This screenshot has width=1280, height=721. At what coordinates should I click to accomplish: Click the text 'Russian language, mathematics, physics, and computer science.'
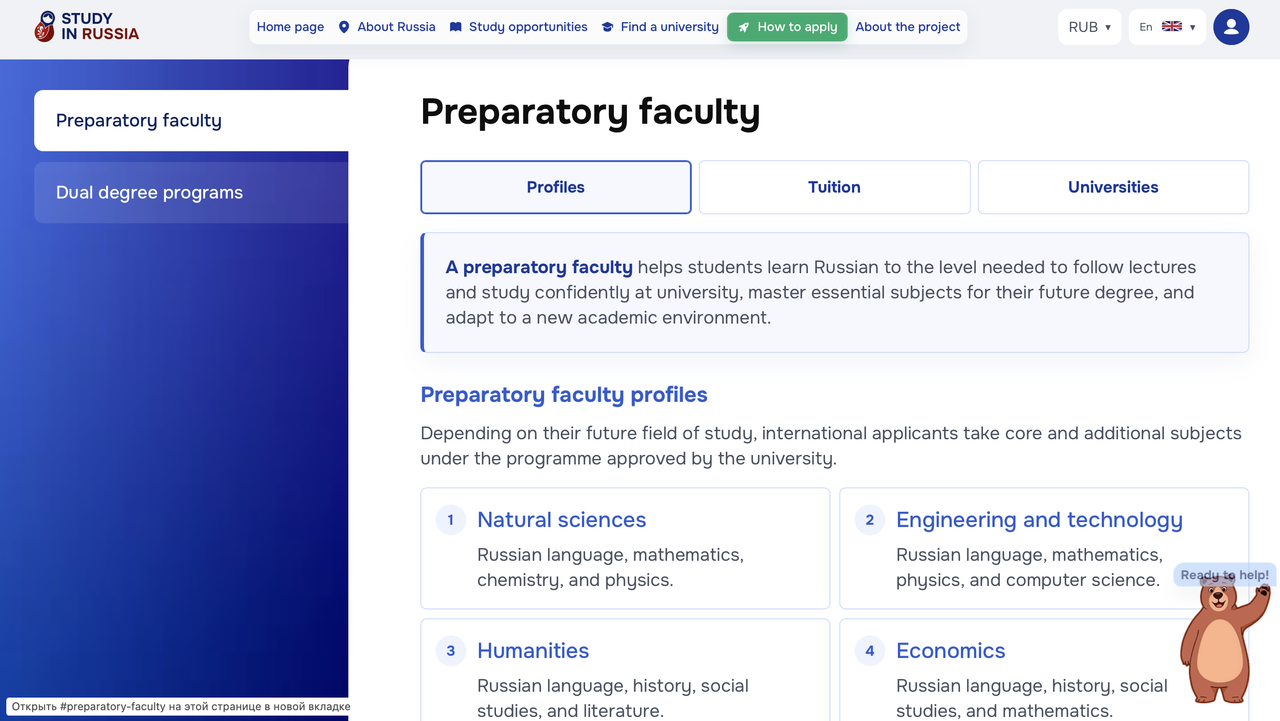(x=1029, y=568)
